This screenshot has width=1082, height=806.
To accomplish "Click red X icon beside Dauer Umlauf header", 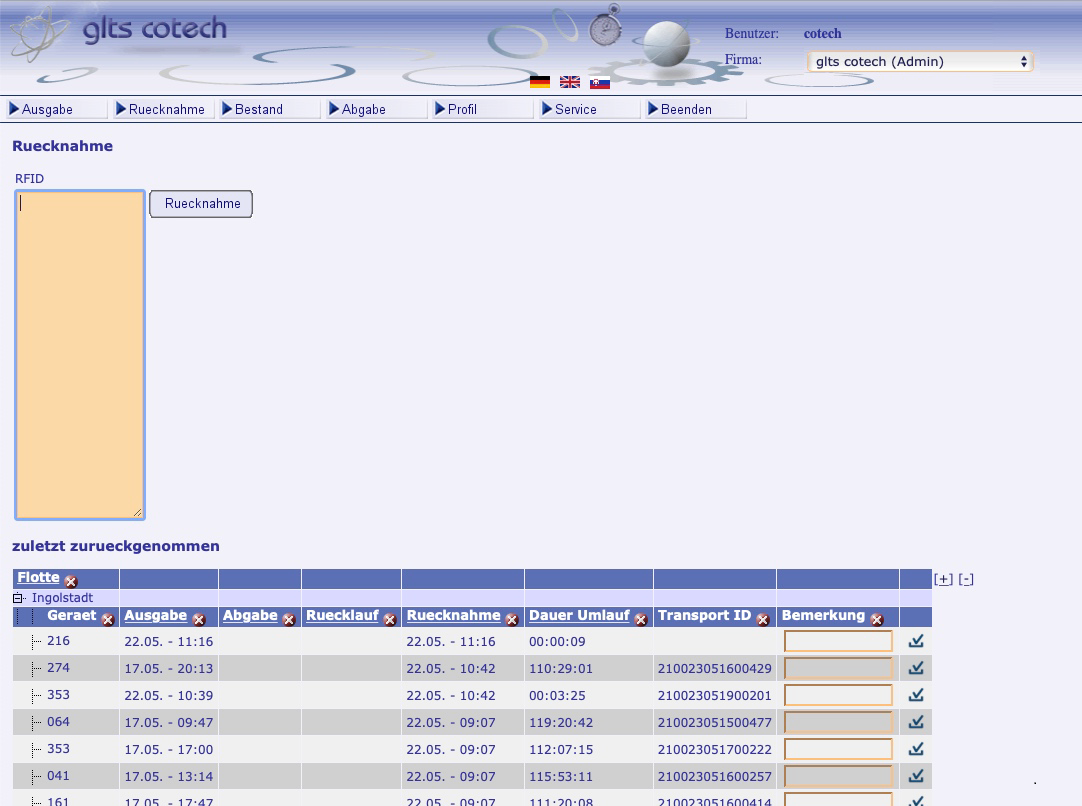I will 641,619.
